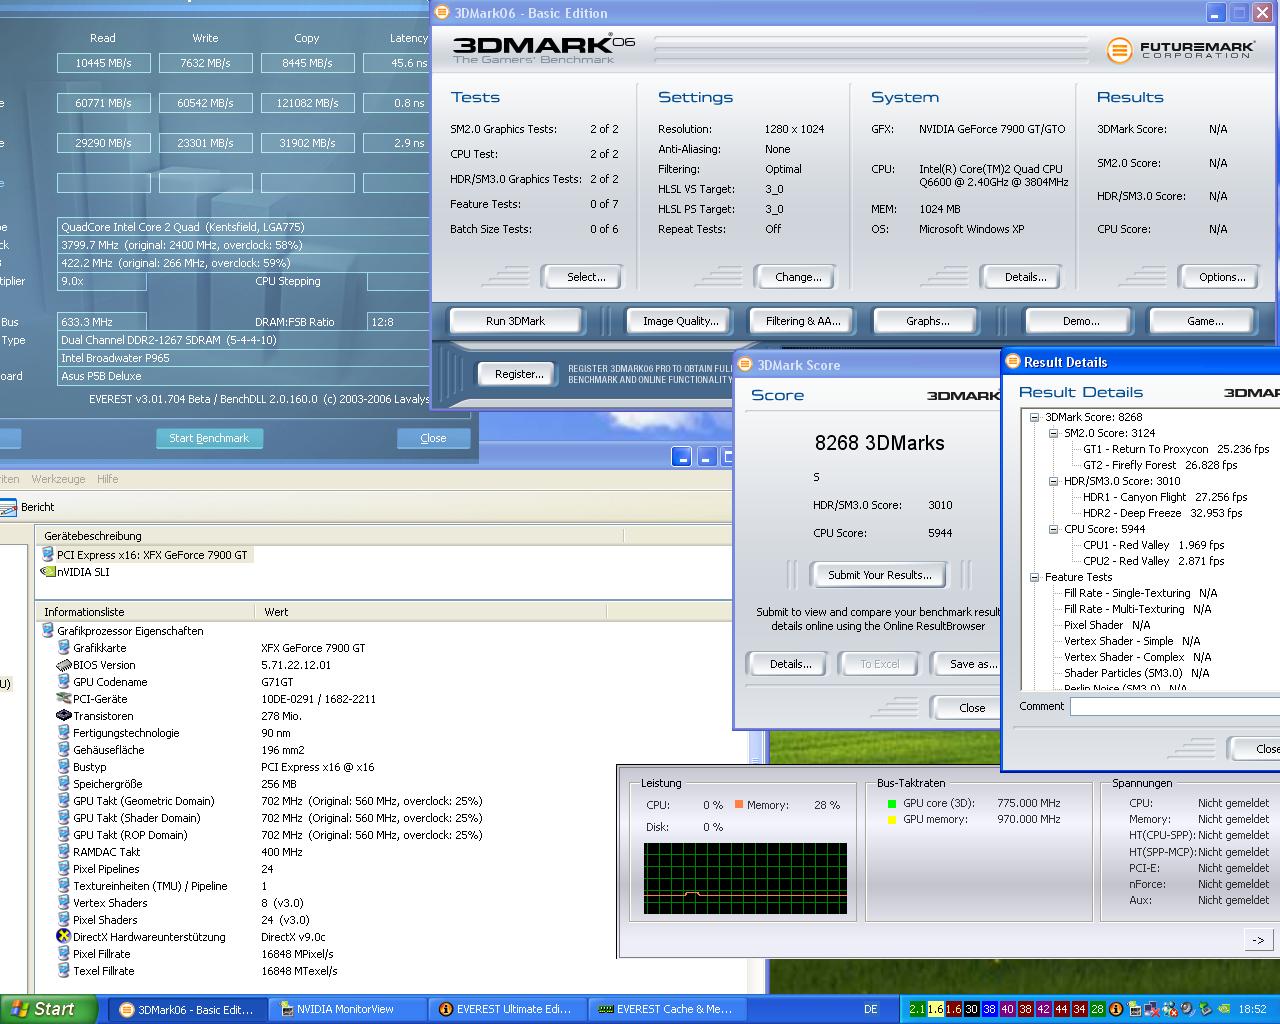Click the Transistoren row icon
Screen dimensions: 1280x1024
pyautogui.click(x=64, y=716)
